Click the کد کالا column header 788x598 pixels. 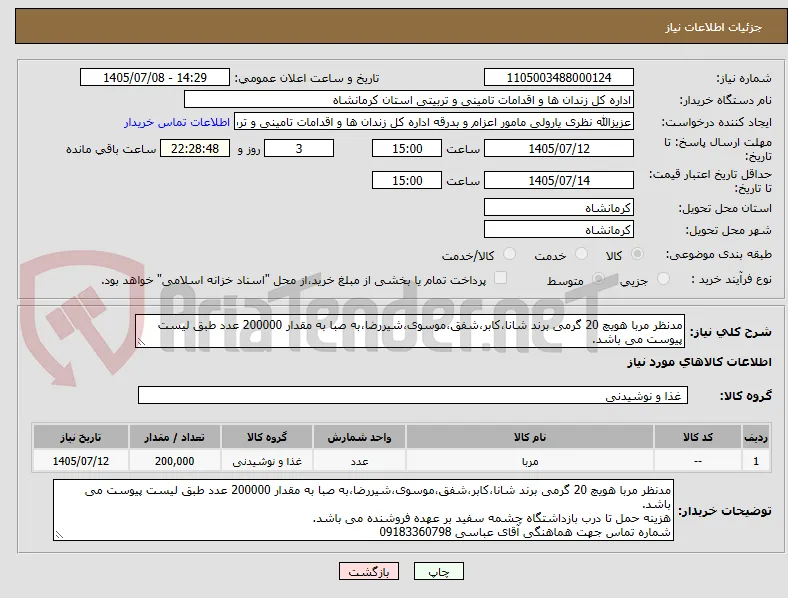698,437
